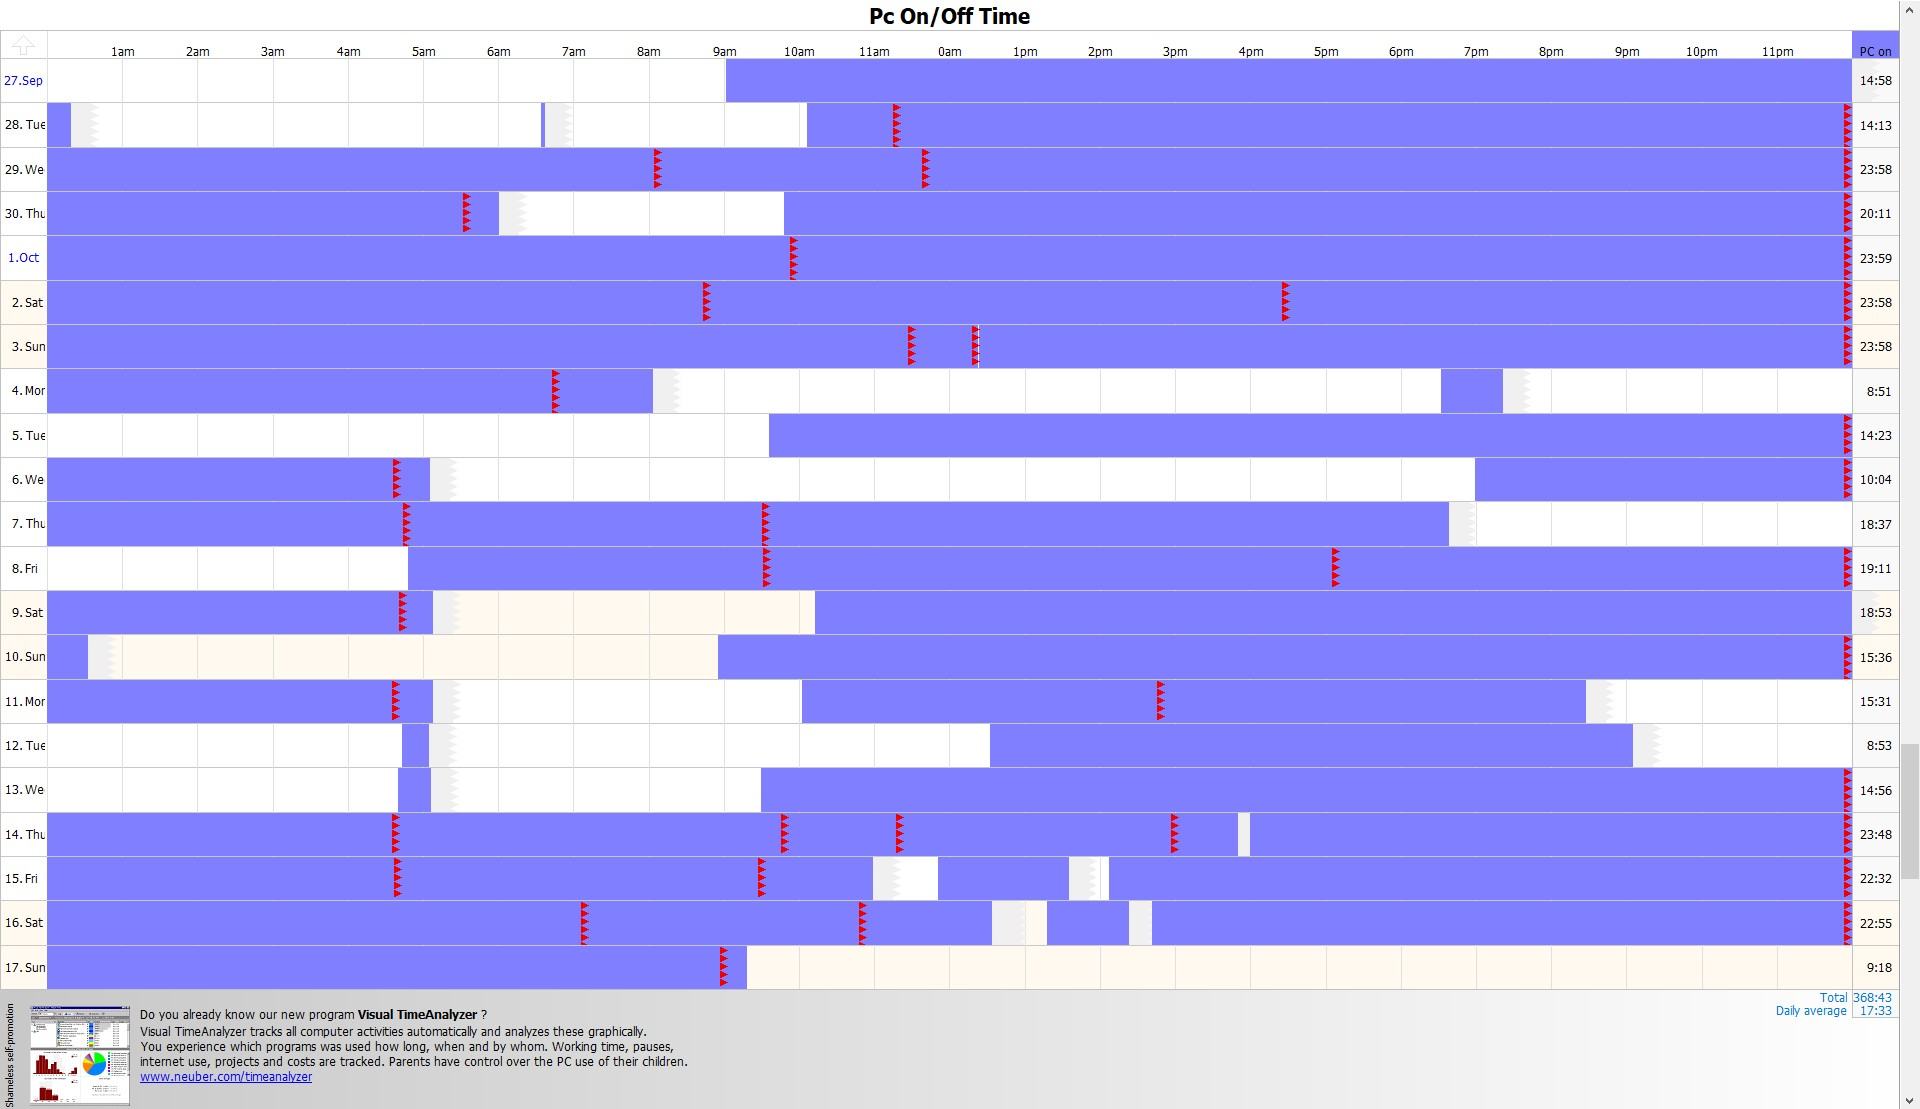
Task: Click the red marker in the 4.Mon row
Action: (555, 391)
